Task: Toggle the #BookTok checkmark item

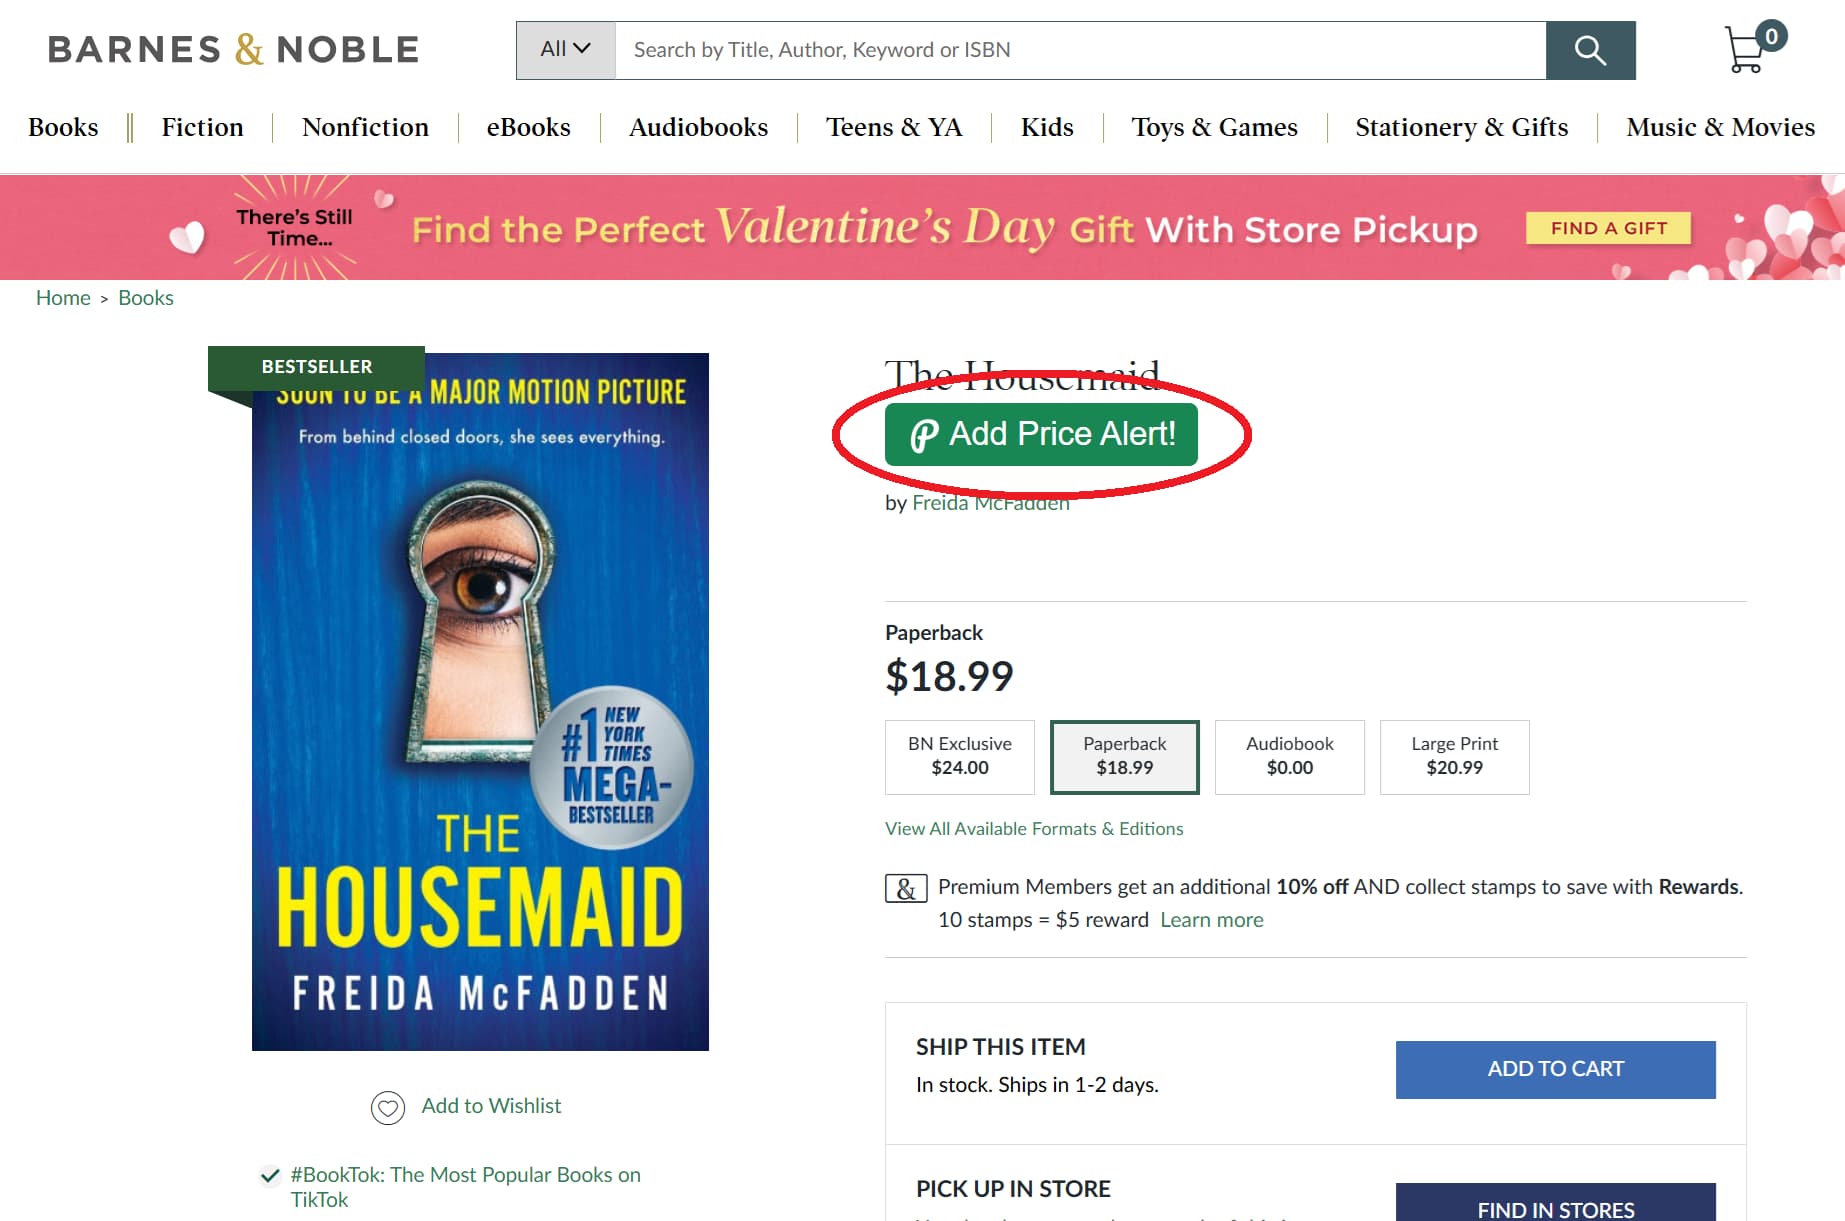Action: [270, 1174]
